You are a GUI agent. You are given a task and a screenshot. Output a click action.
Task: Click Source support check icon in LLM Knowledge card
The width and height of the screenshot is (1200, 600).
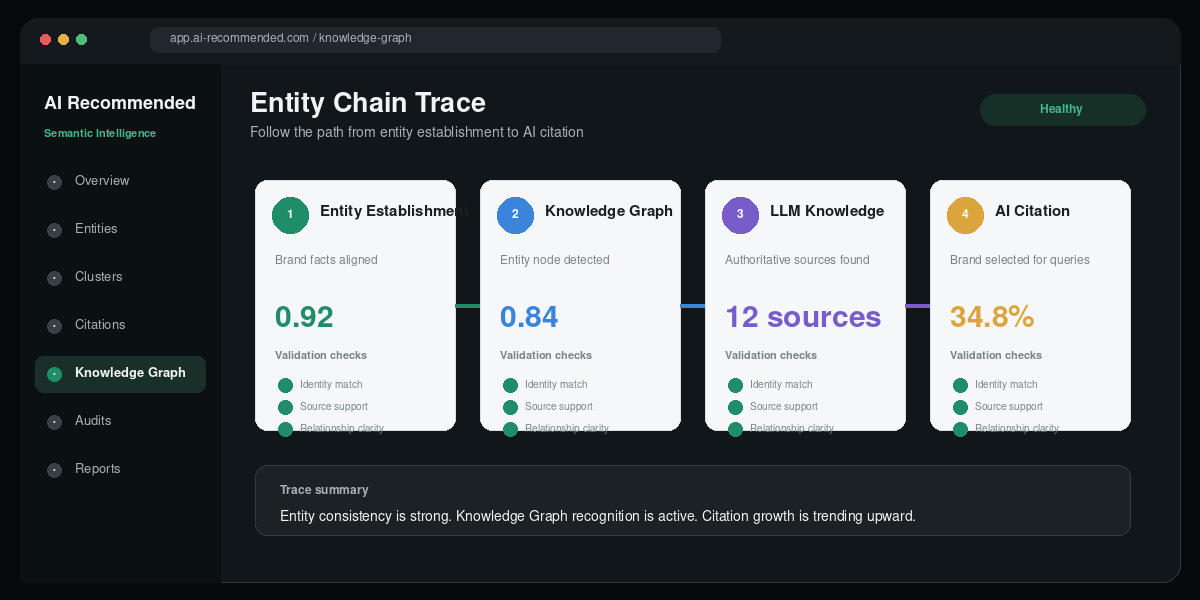click(x=735, y=407)
